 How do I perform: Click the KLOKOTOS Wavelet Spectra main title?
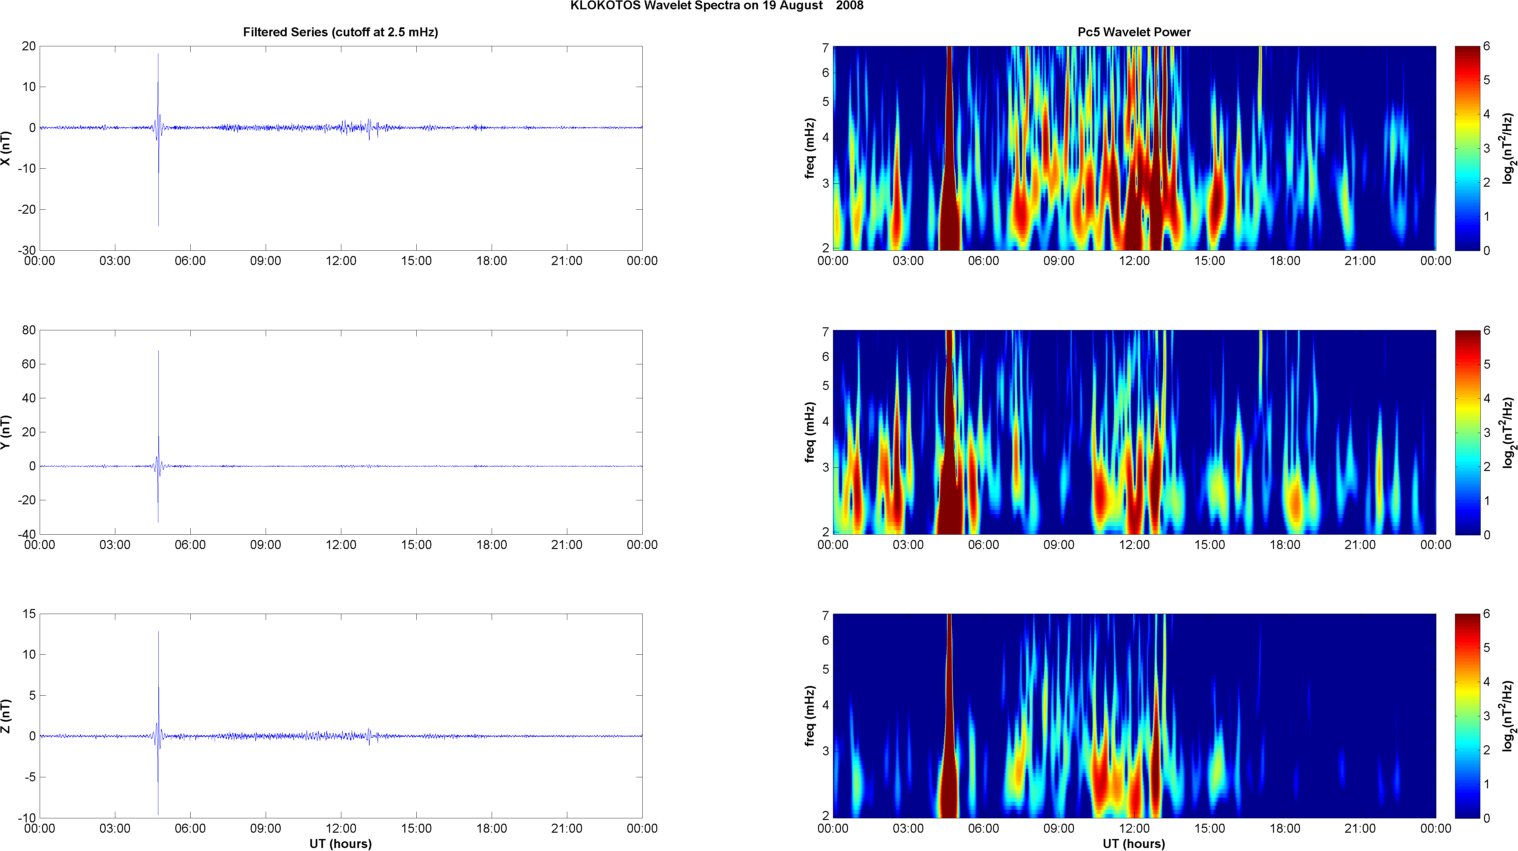(717, 6)
